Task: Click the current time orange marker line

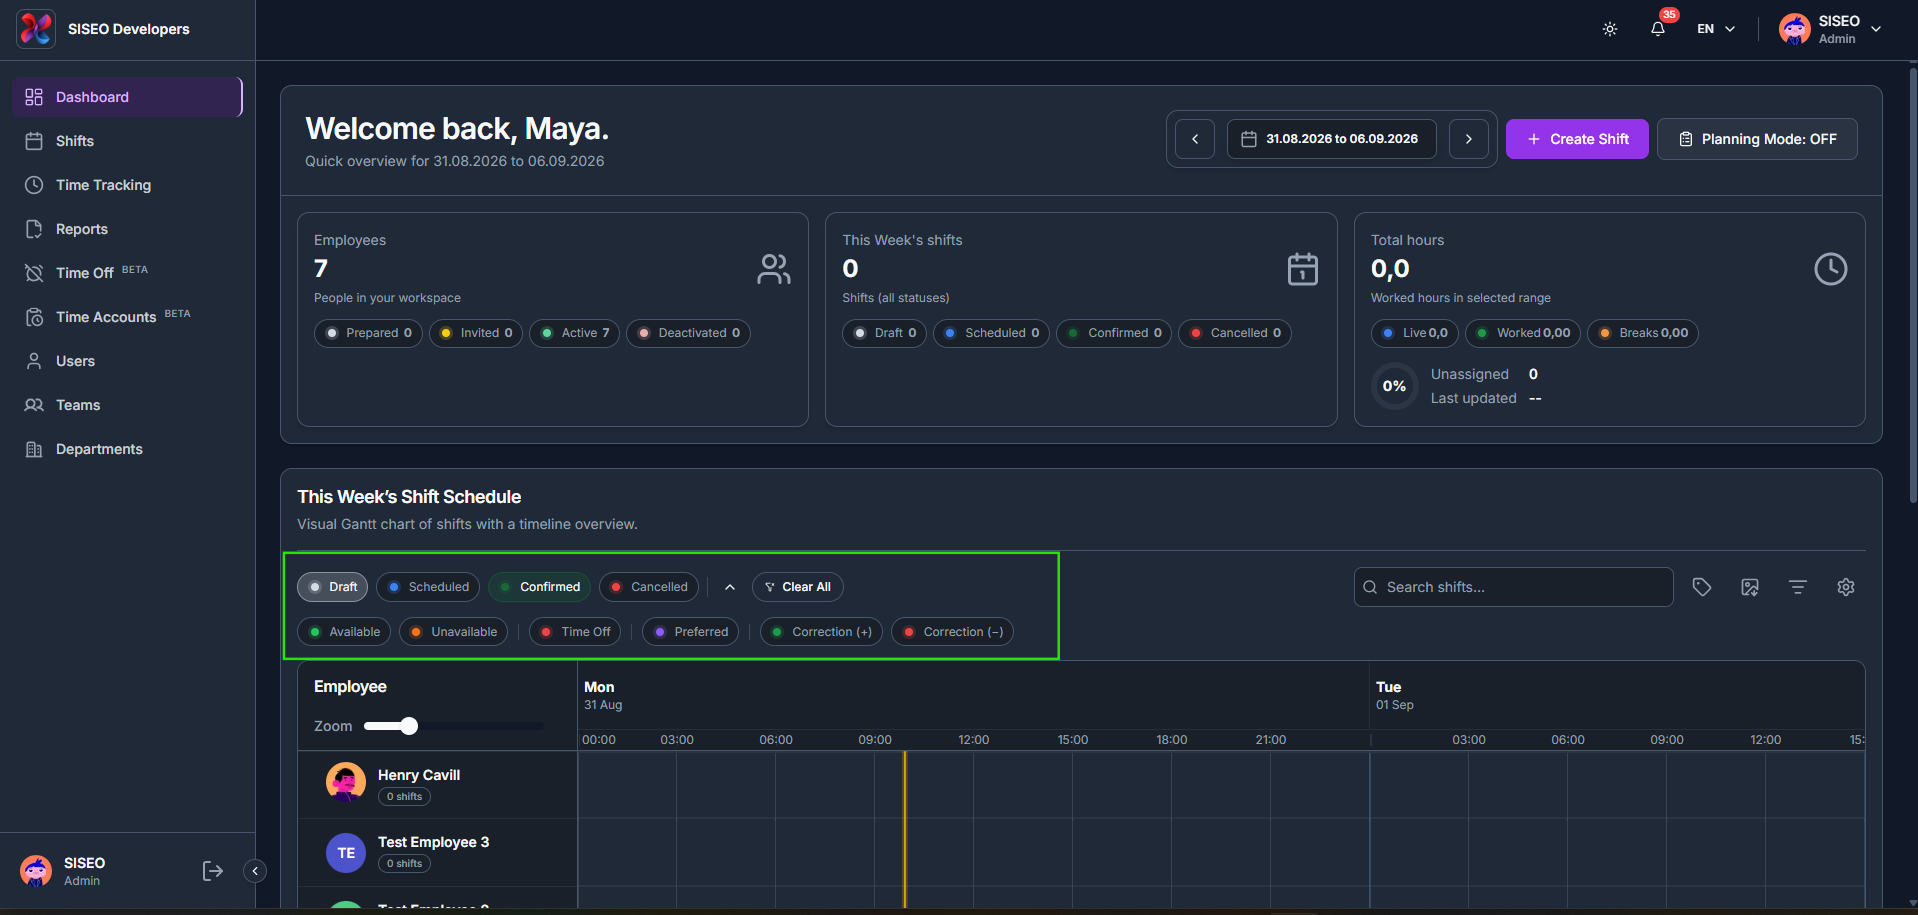Action: (905, 830)
